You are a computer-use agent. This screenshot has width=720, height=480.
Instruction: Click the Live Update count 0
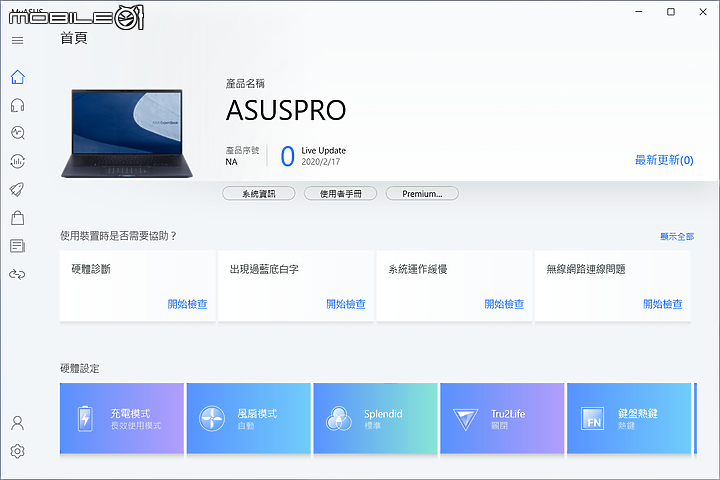coord(287,156)
